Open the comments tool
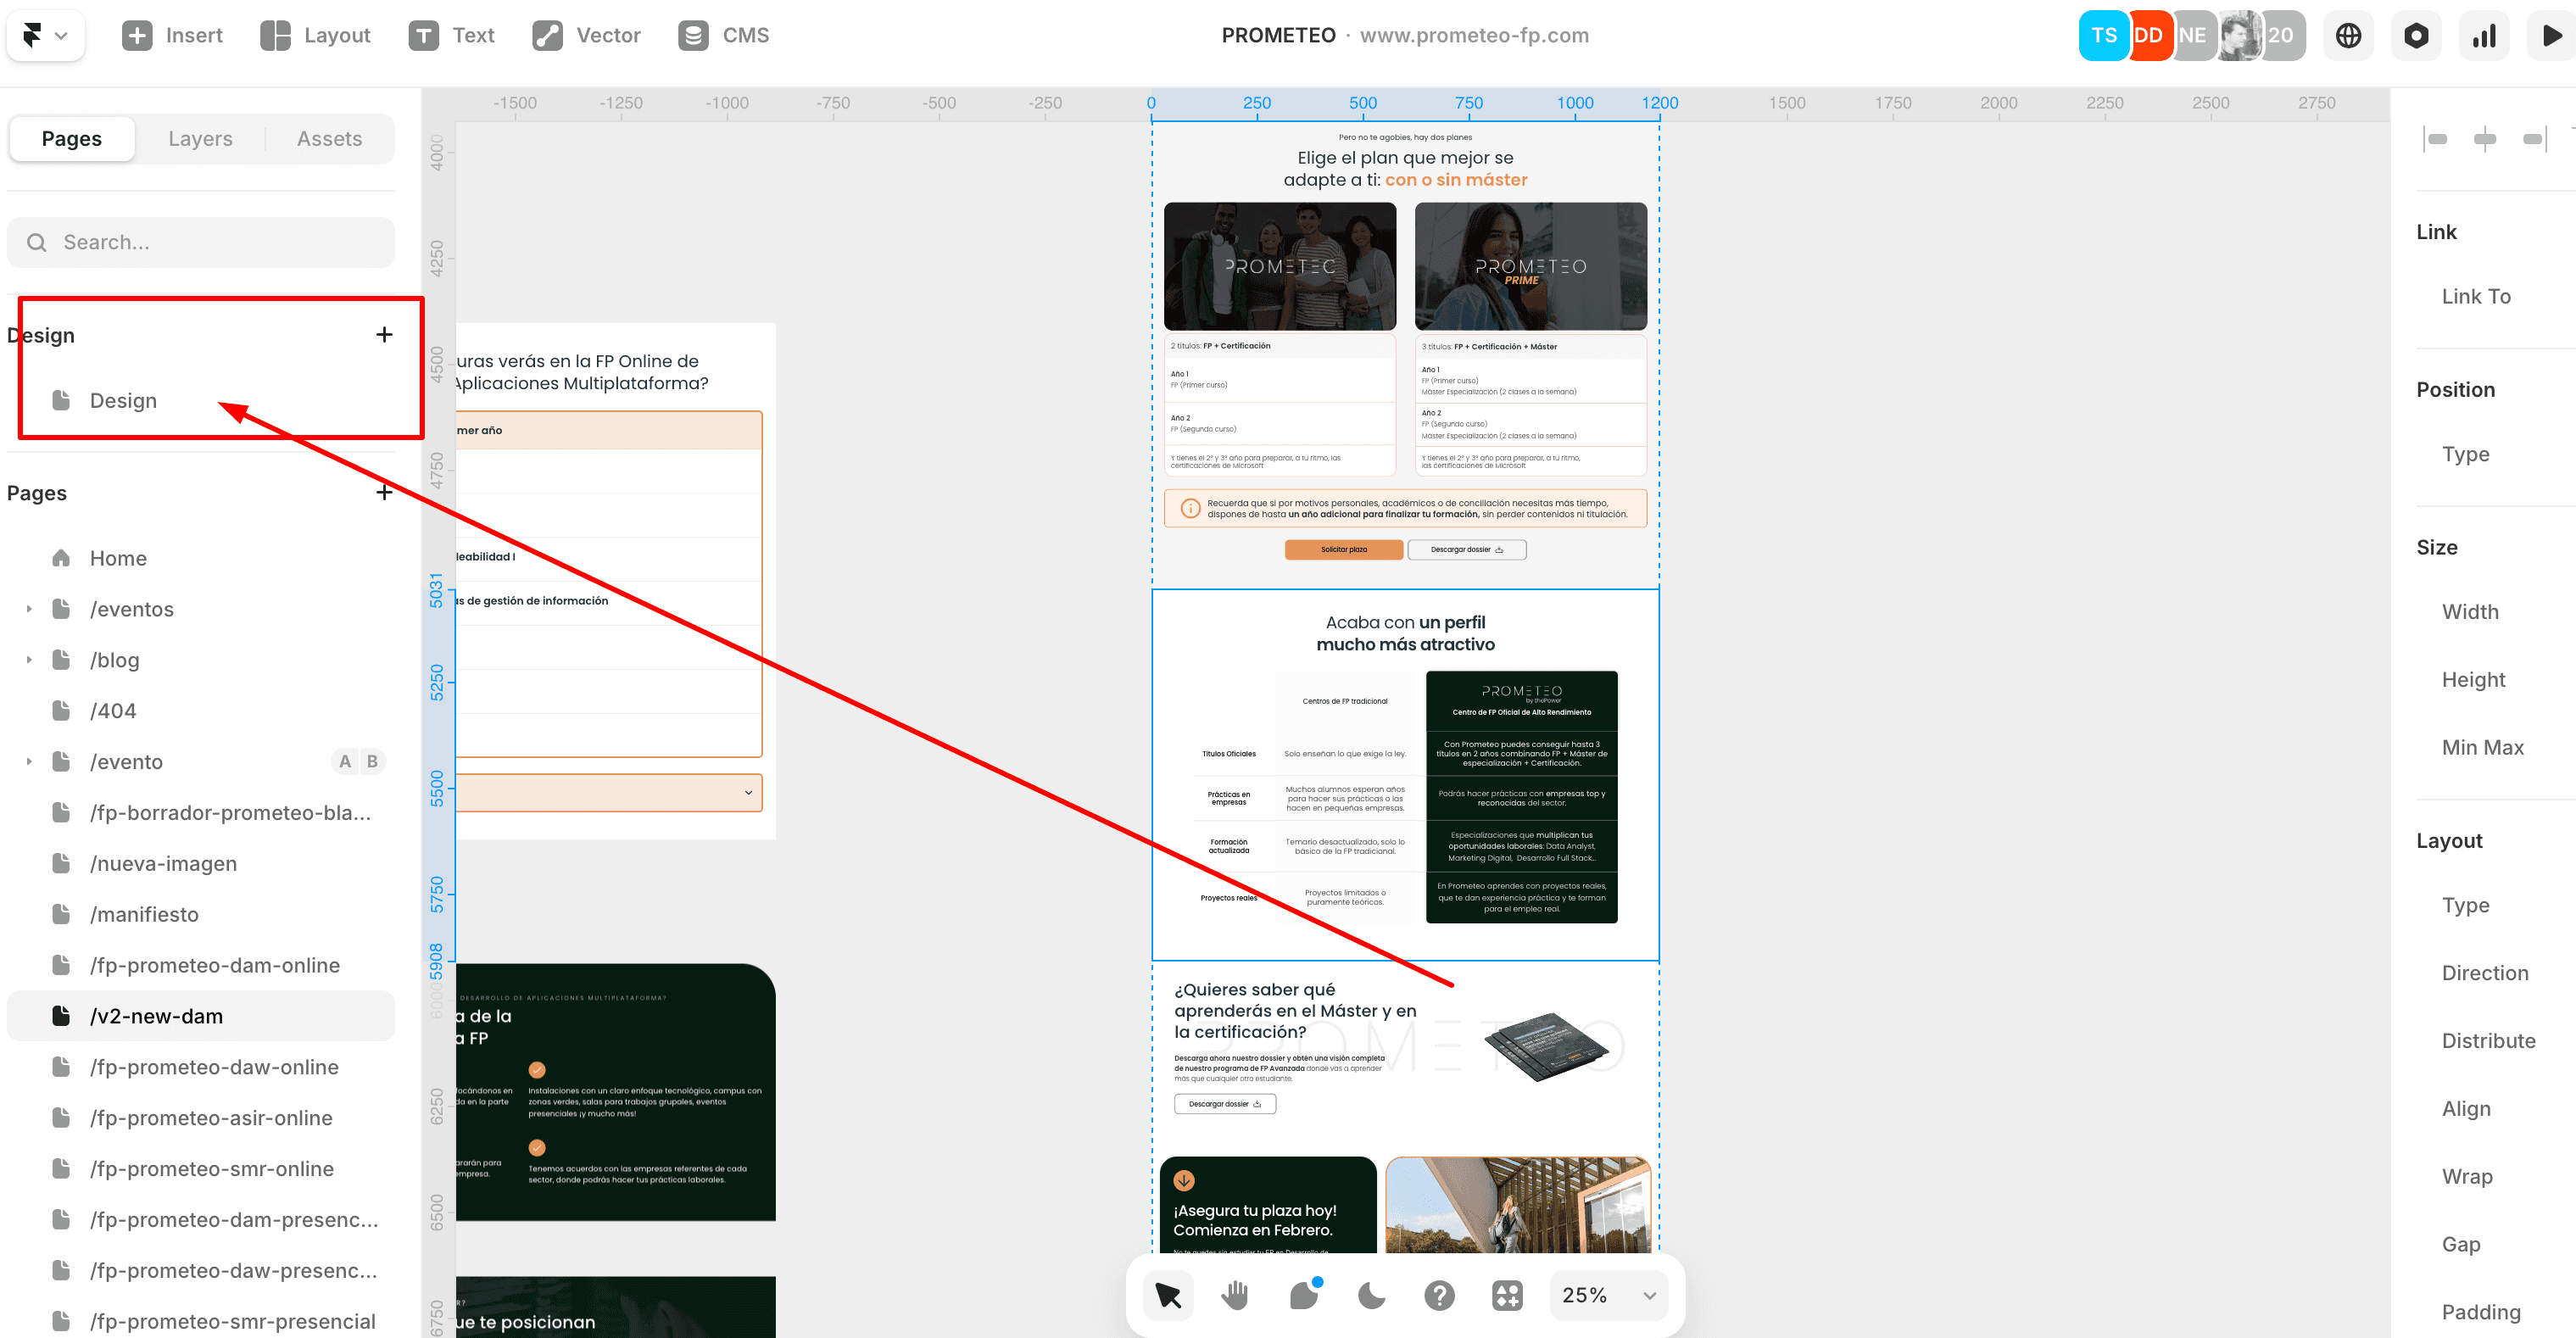2576x1338 pixels. [1304, 1295]
